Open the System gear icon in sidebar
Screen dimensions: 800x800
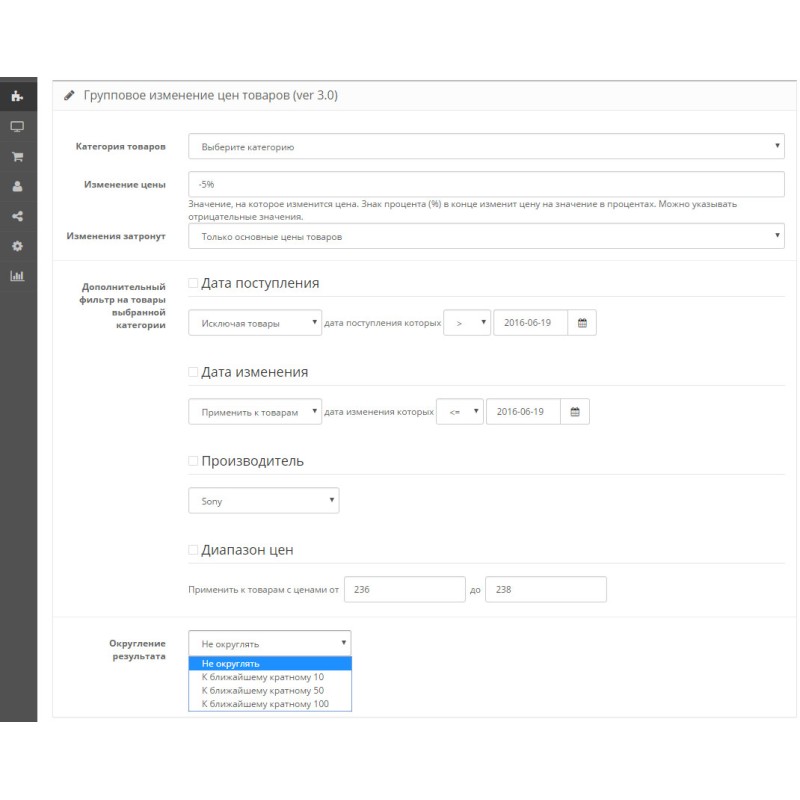click(17, 246)
